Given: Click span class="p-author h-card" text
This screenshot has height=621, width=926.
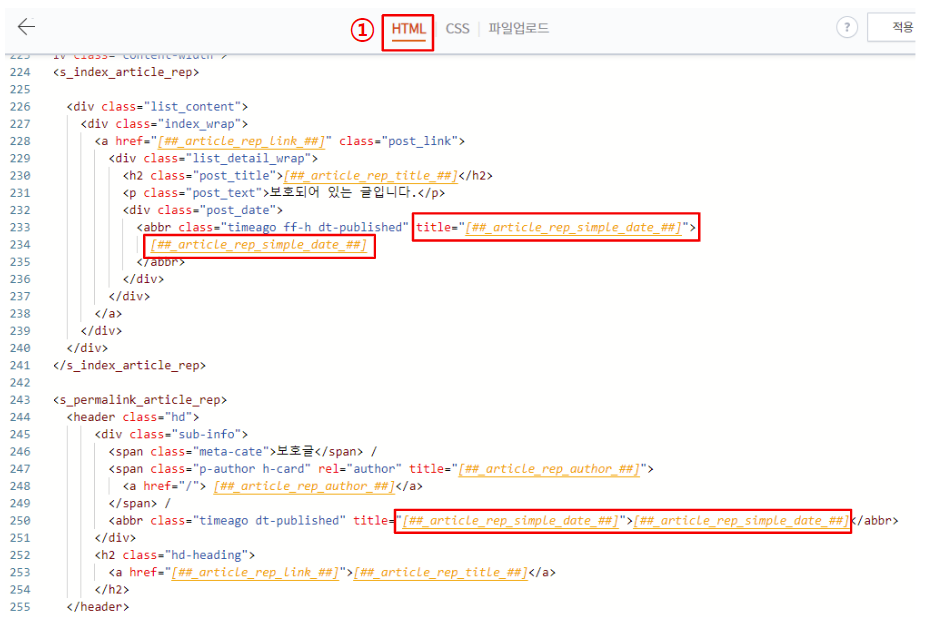Looking at the screenshot, I should click(x=209, y=469).
